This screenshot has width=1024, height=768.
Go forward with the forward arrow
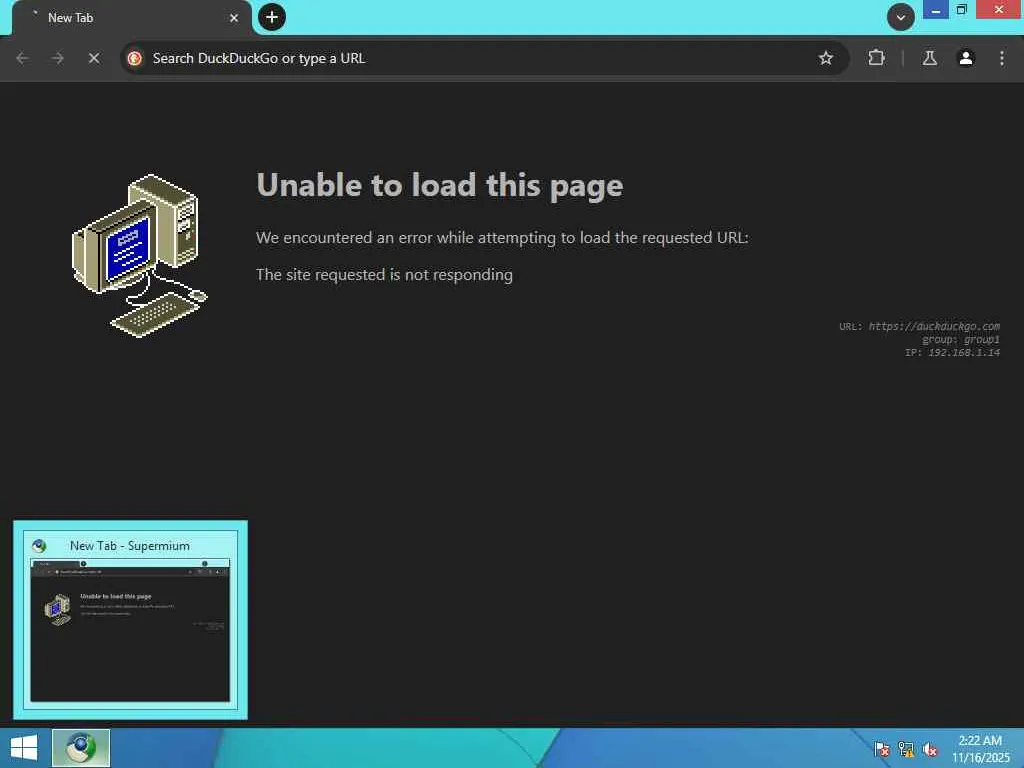[58, 58]
